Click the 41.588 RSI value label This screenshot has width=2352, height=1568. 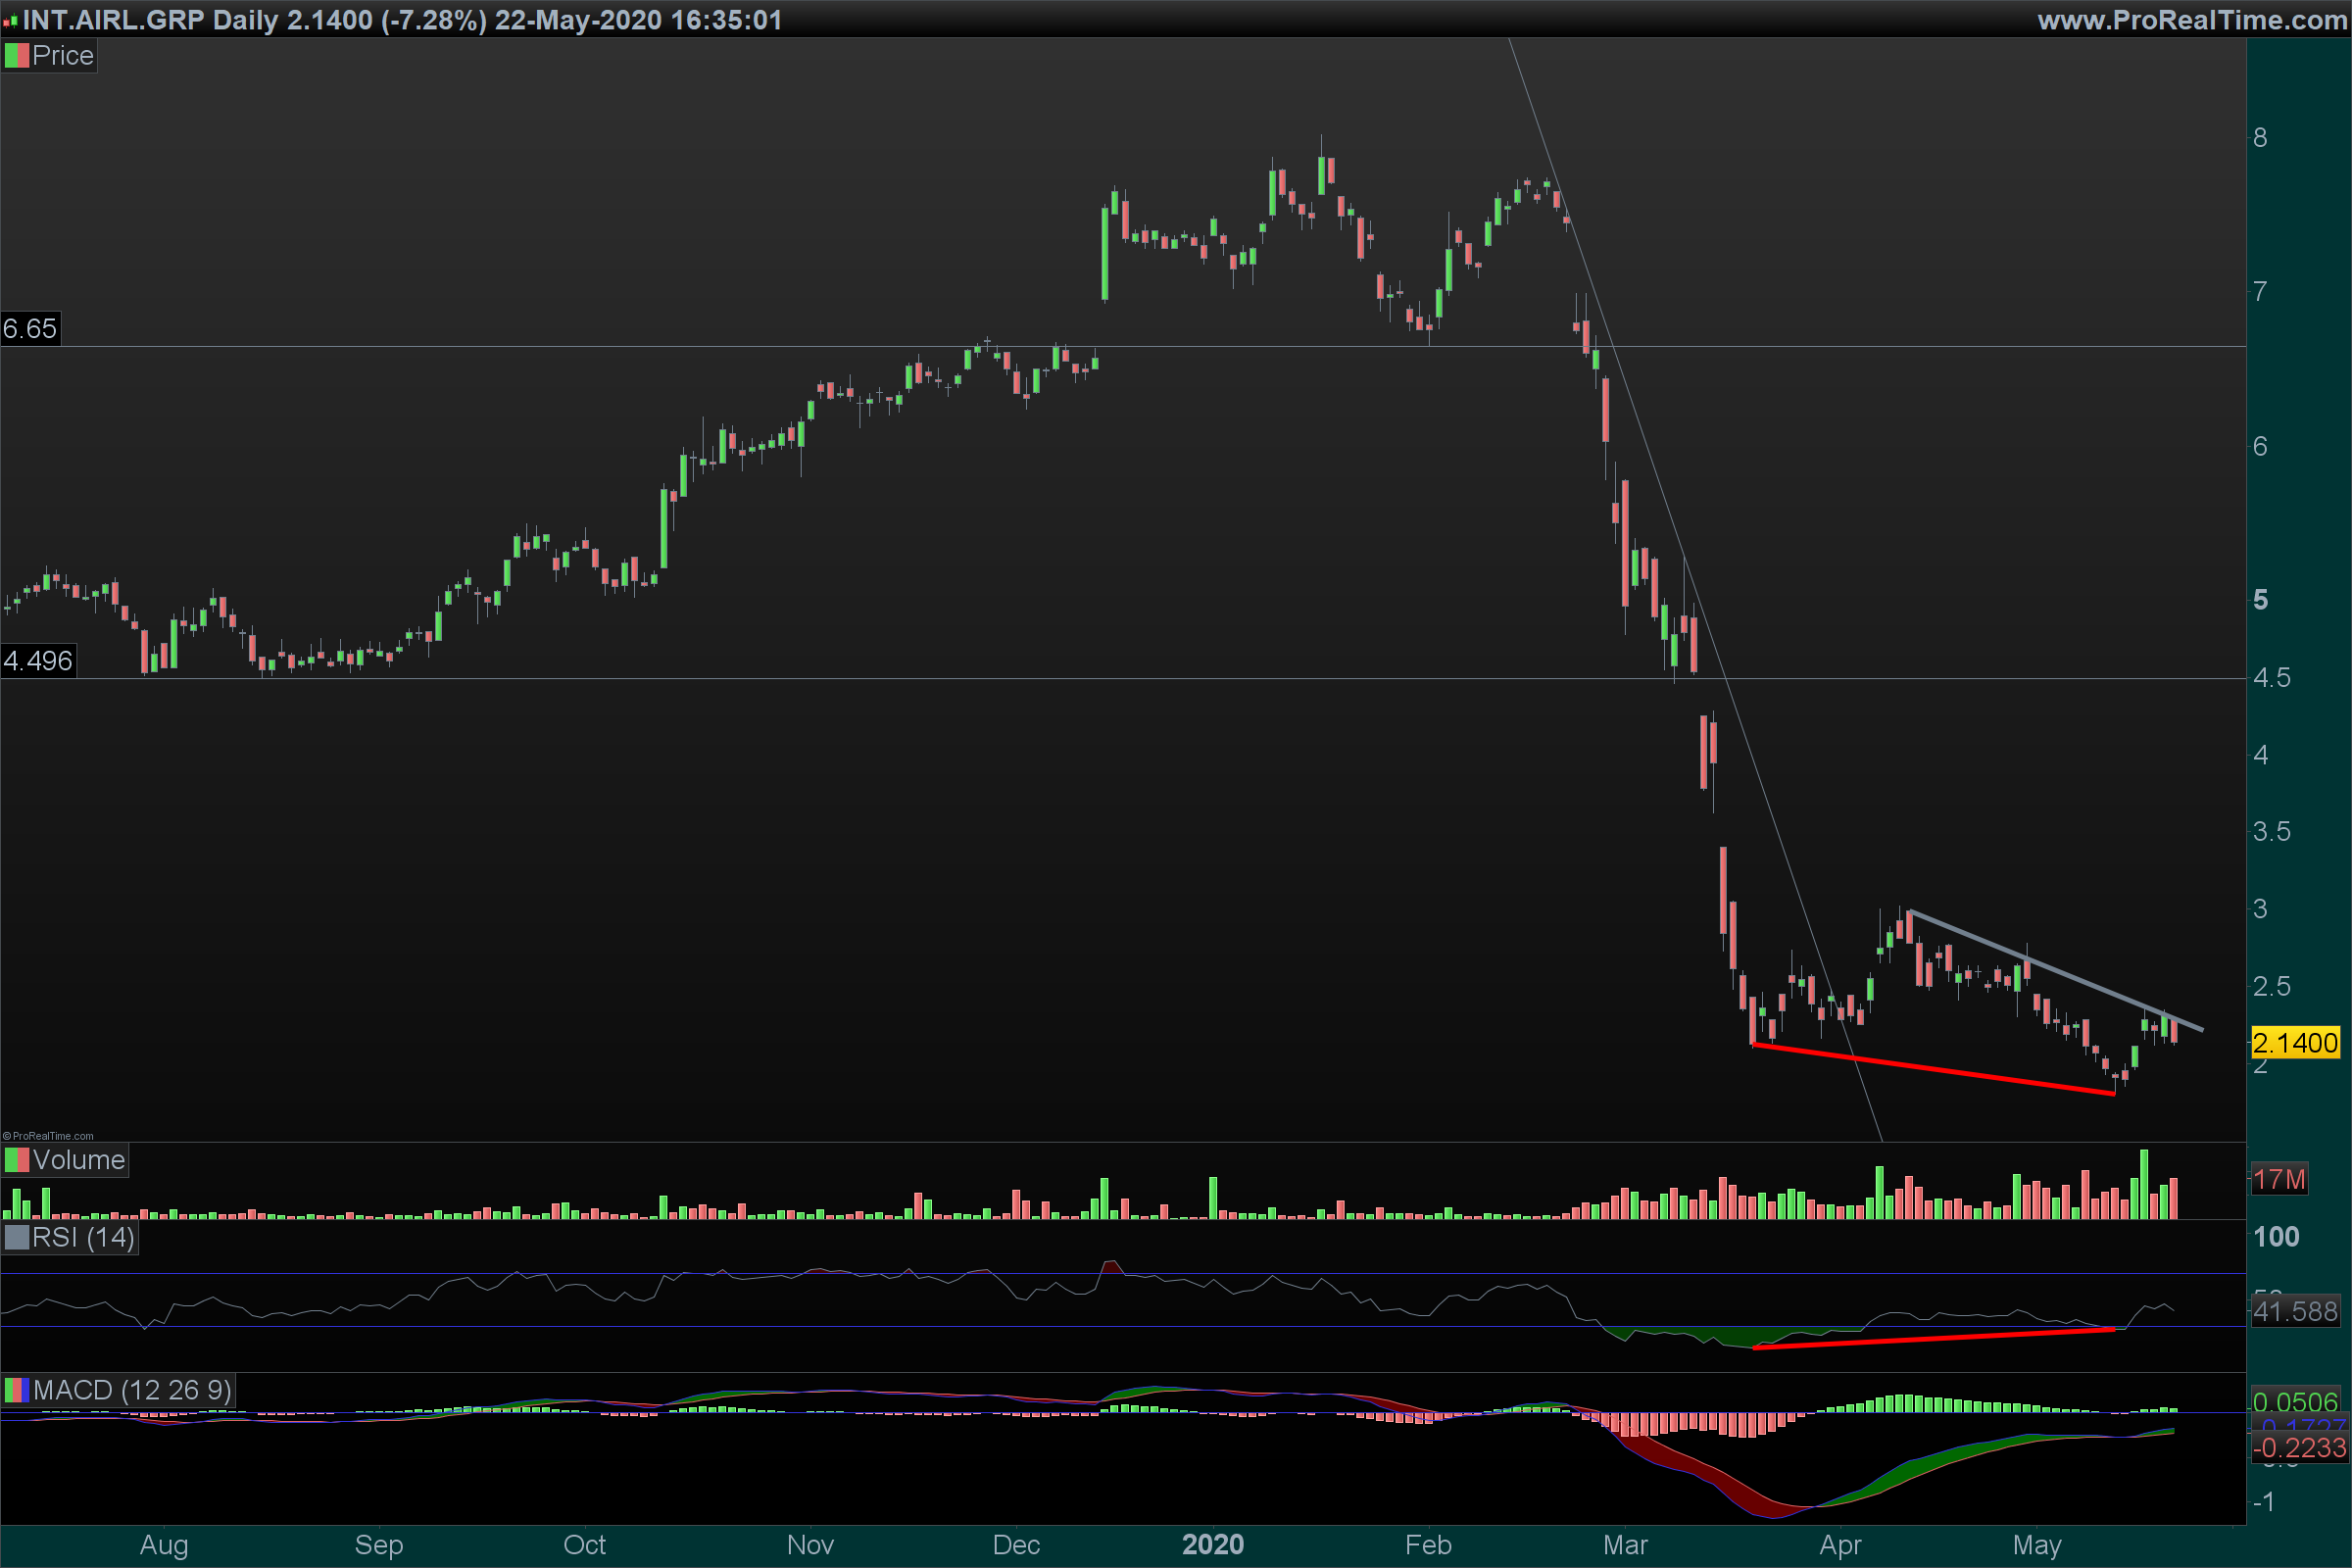click(2295, 1311)
